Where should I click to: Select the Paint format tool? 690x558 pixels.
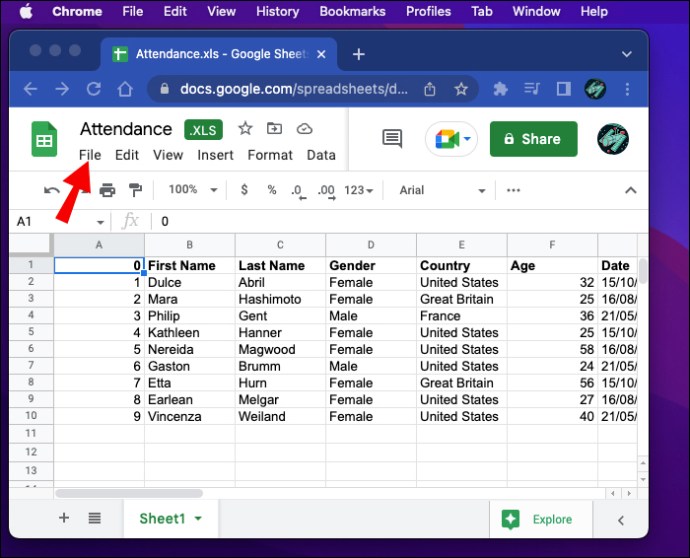135,190
